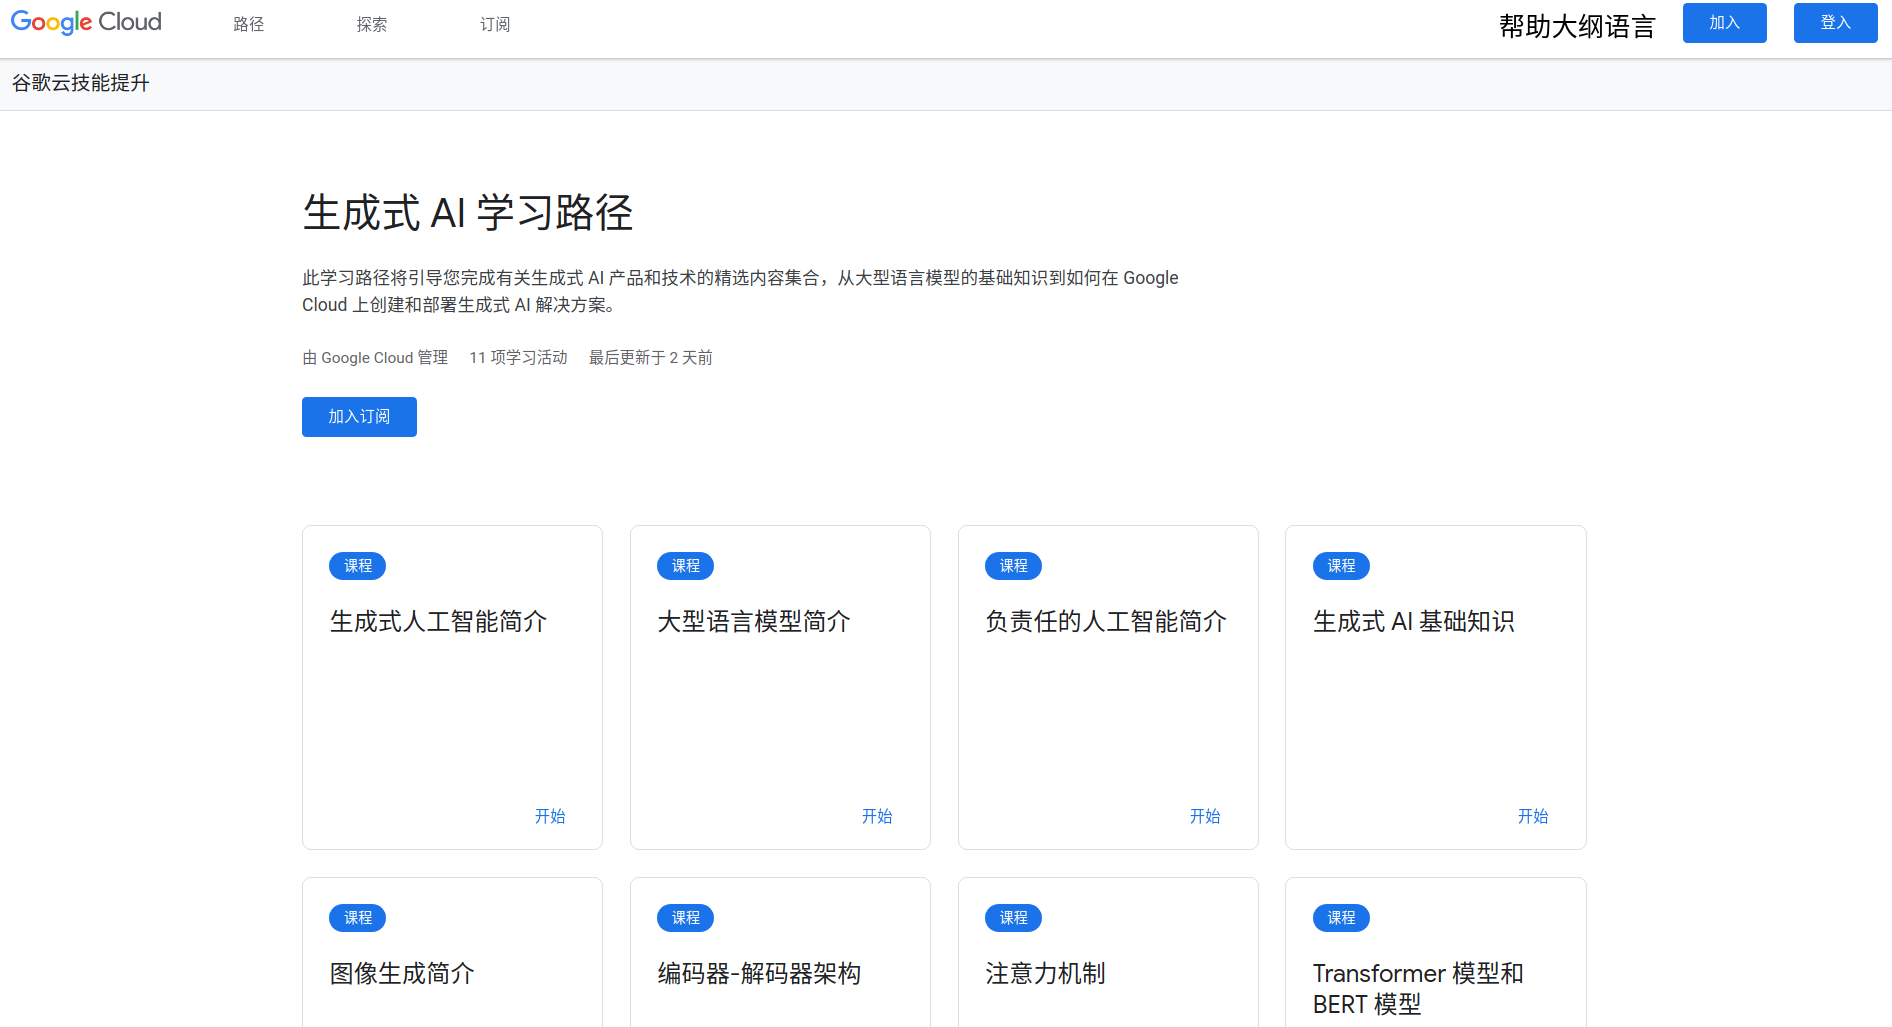The image size is (1892, 1027).
Task: Open the 负责任的人工智能简介 course title
Action: (1106, 621)
